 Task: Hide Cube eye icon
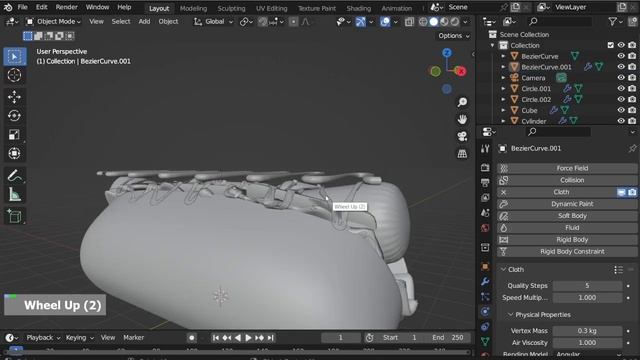tap(621, 110)
